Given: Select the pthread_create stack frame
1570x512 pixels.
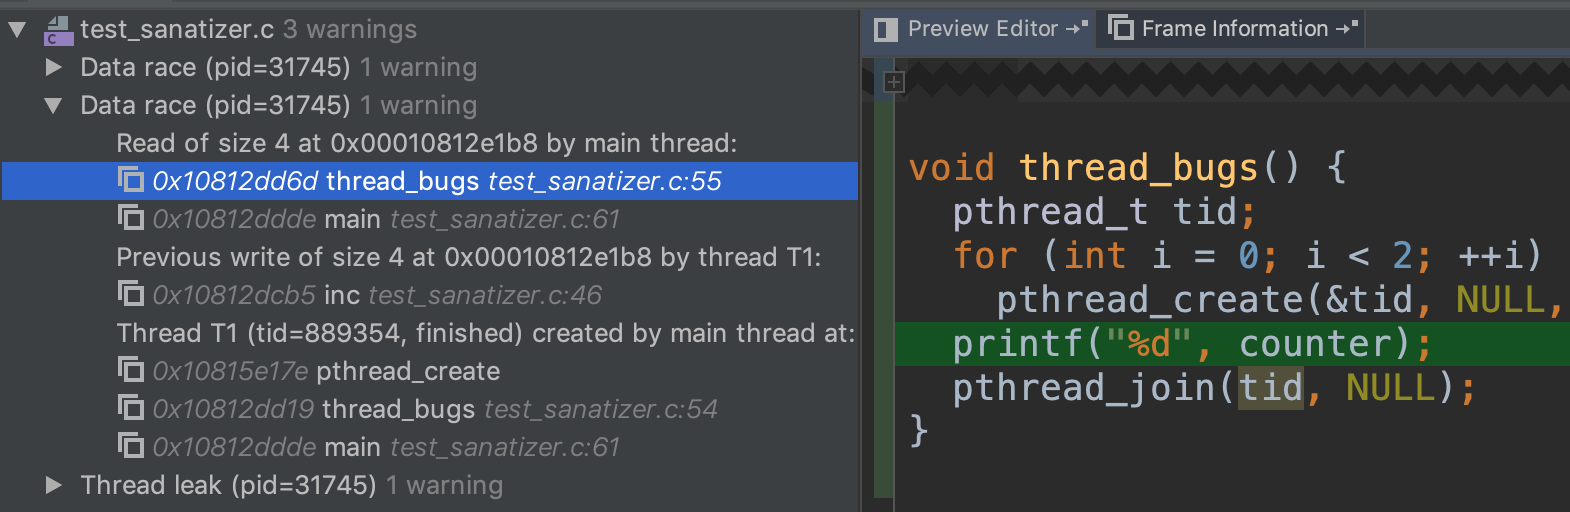Looking at the screenshot, I should [x=408, y=371].
